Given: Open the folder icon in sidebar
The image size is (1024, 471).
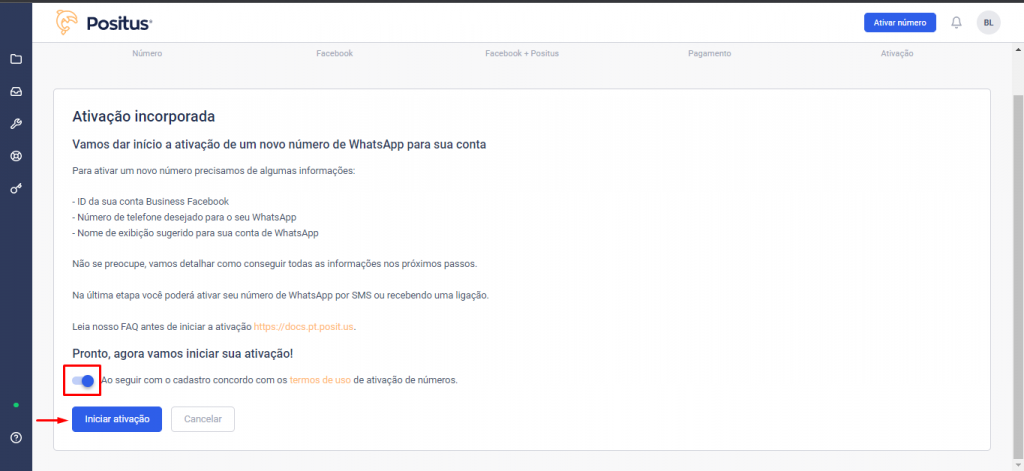Looking at the screenshot, I should pyautogui.click(x=16, y=59).
